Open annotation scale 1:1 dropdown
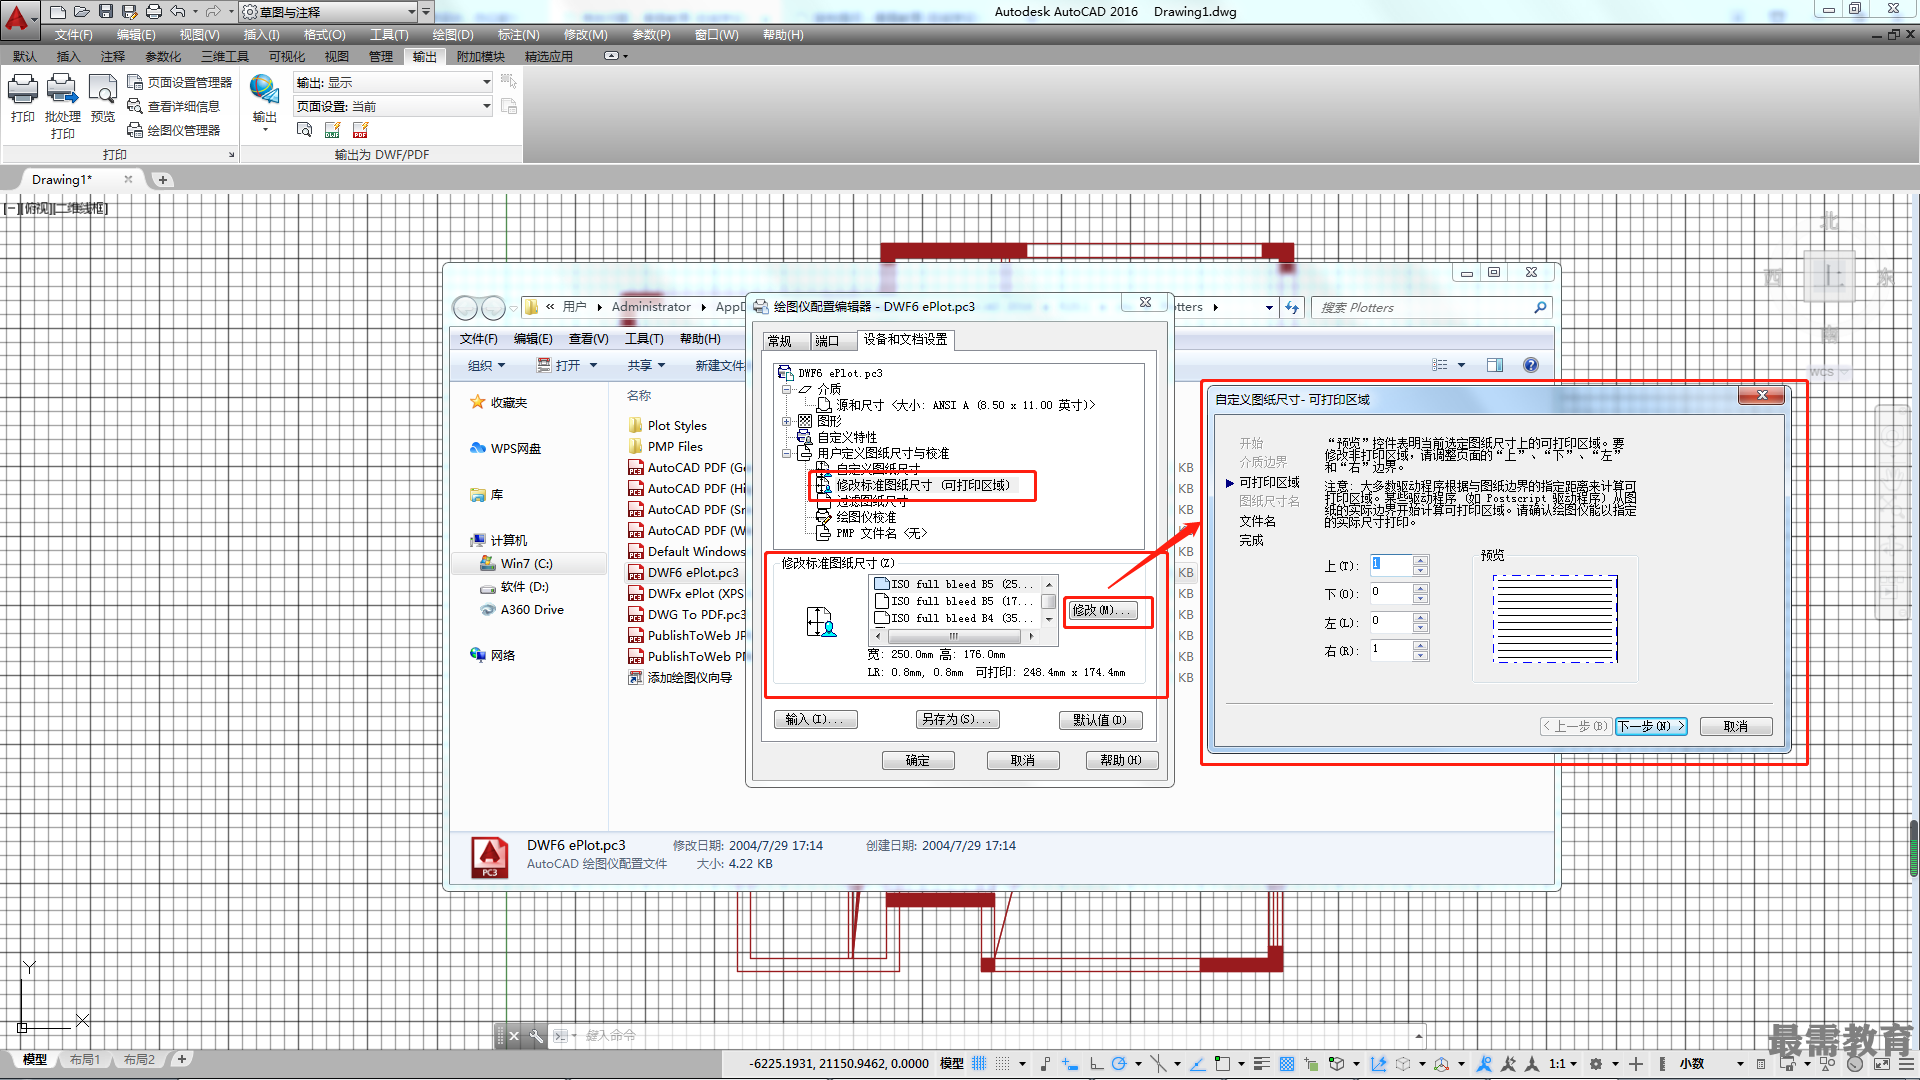 1563,1064
